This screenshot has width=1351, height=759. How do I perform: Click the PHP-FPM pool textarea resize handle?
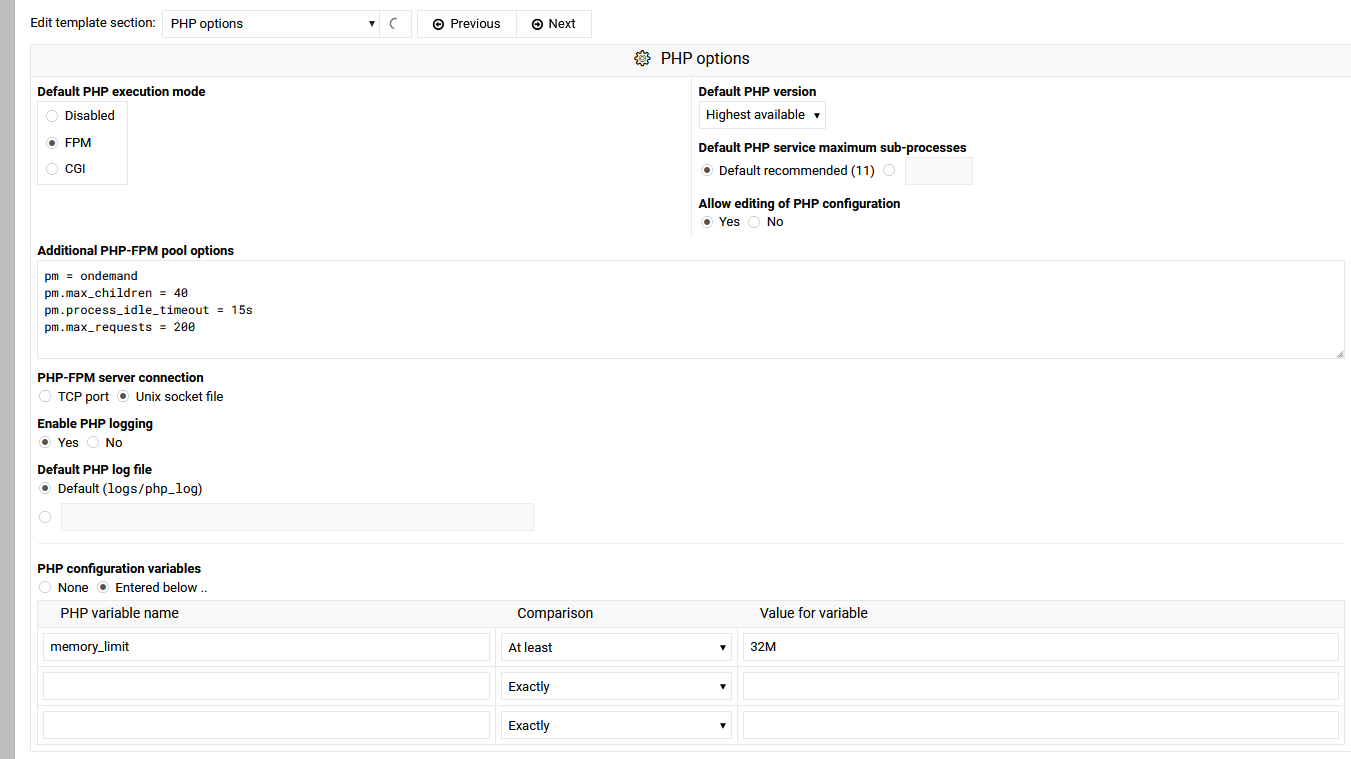click(1339, 353)
